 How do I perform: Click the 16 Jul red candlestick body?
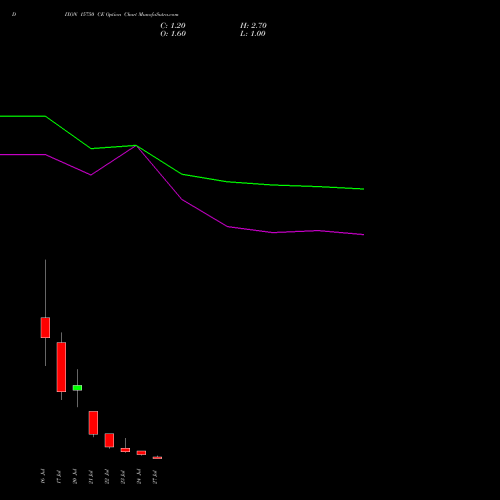(x=45, y=327)
